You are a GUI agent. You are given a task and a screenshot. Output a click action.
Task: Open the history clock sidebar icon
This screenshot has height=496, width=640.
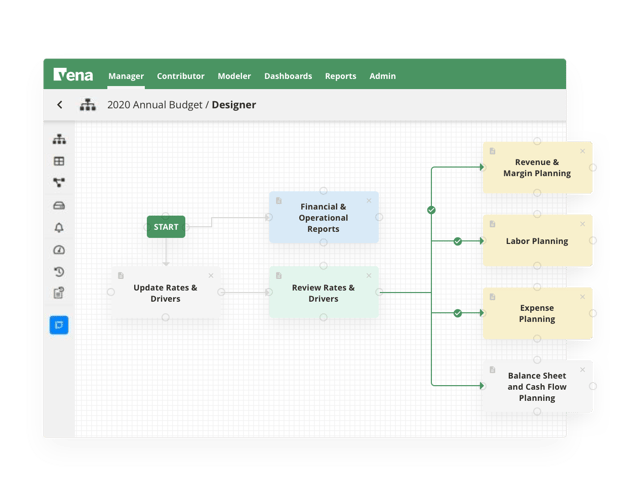pyautogui.click(x=59, y=271)
